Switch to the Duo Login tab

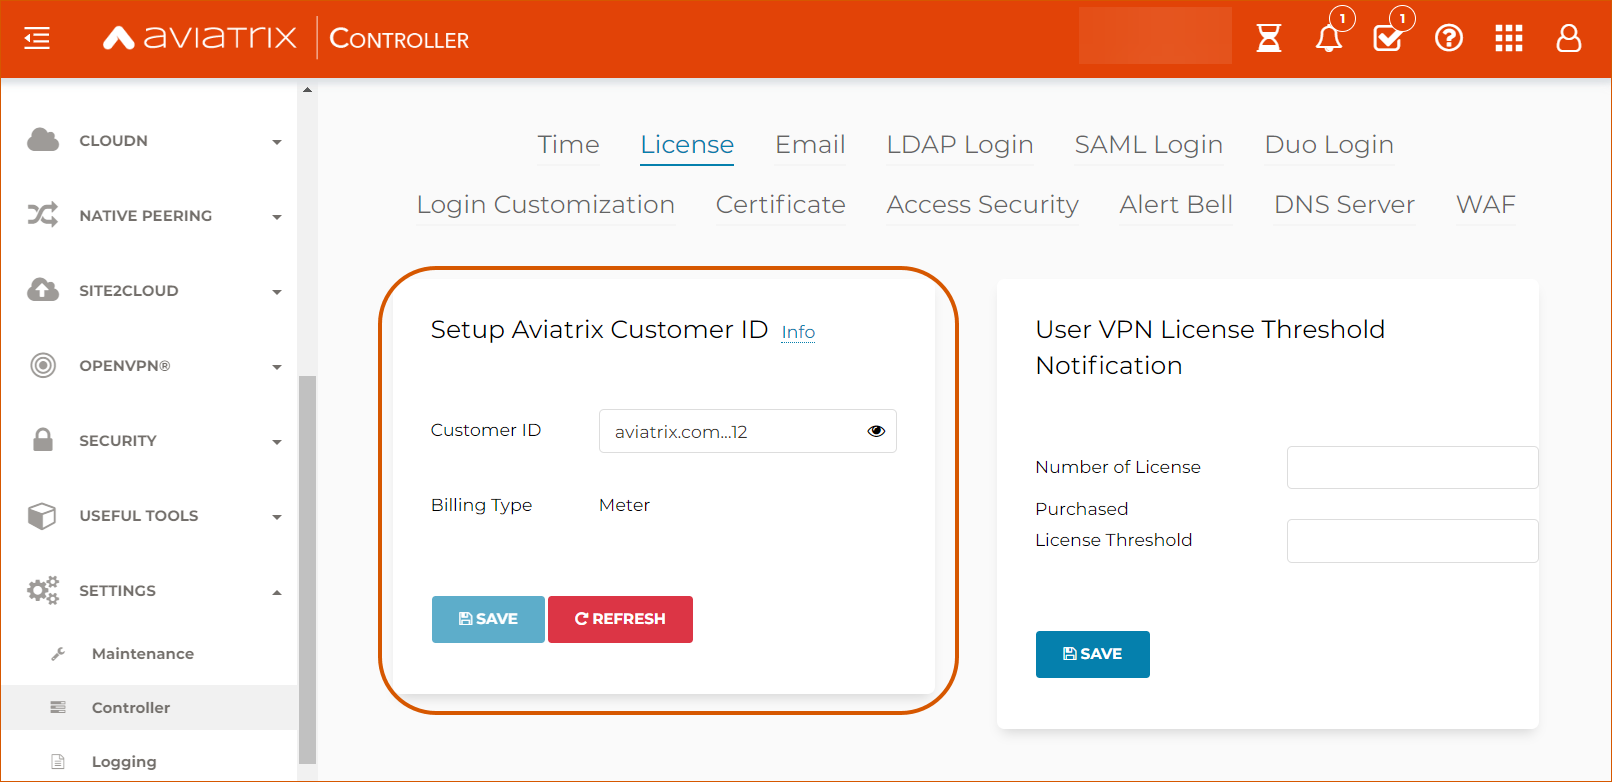tap(1329, 145)
